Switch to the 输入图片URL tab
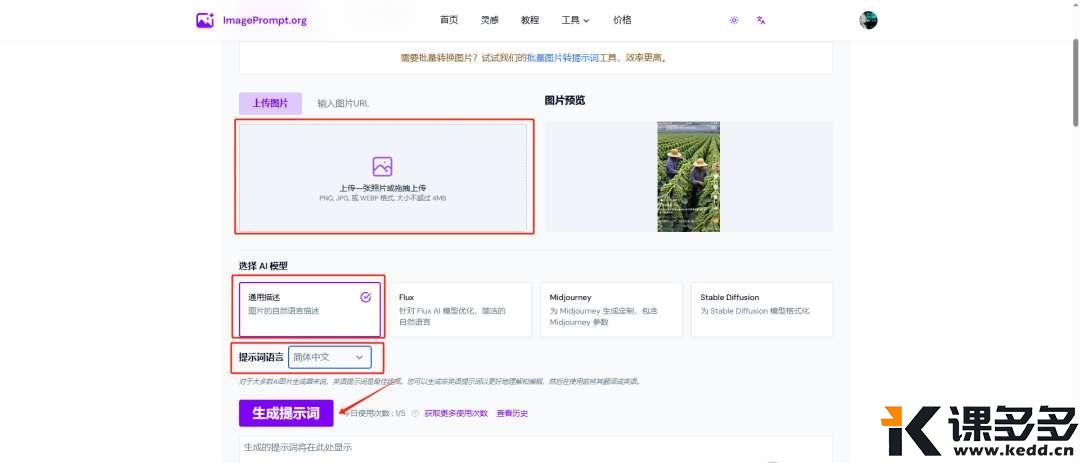This screenshot has width=1080, height=463. pyautogui.click(x=343, y=103)
